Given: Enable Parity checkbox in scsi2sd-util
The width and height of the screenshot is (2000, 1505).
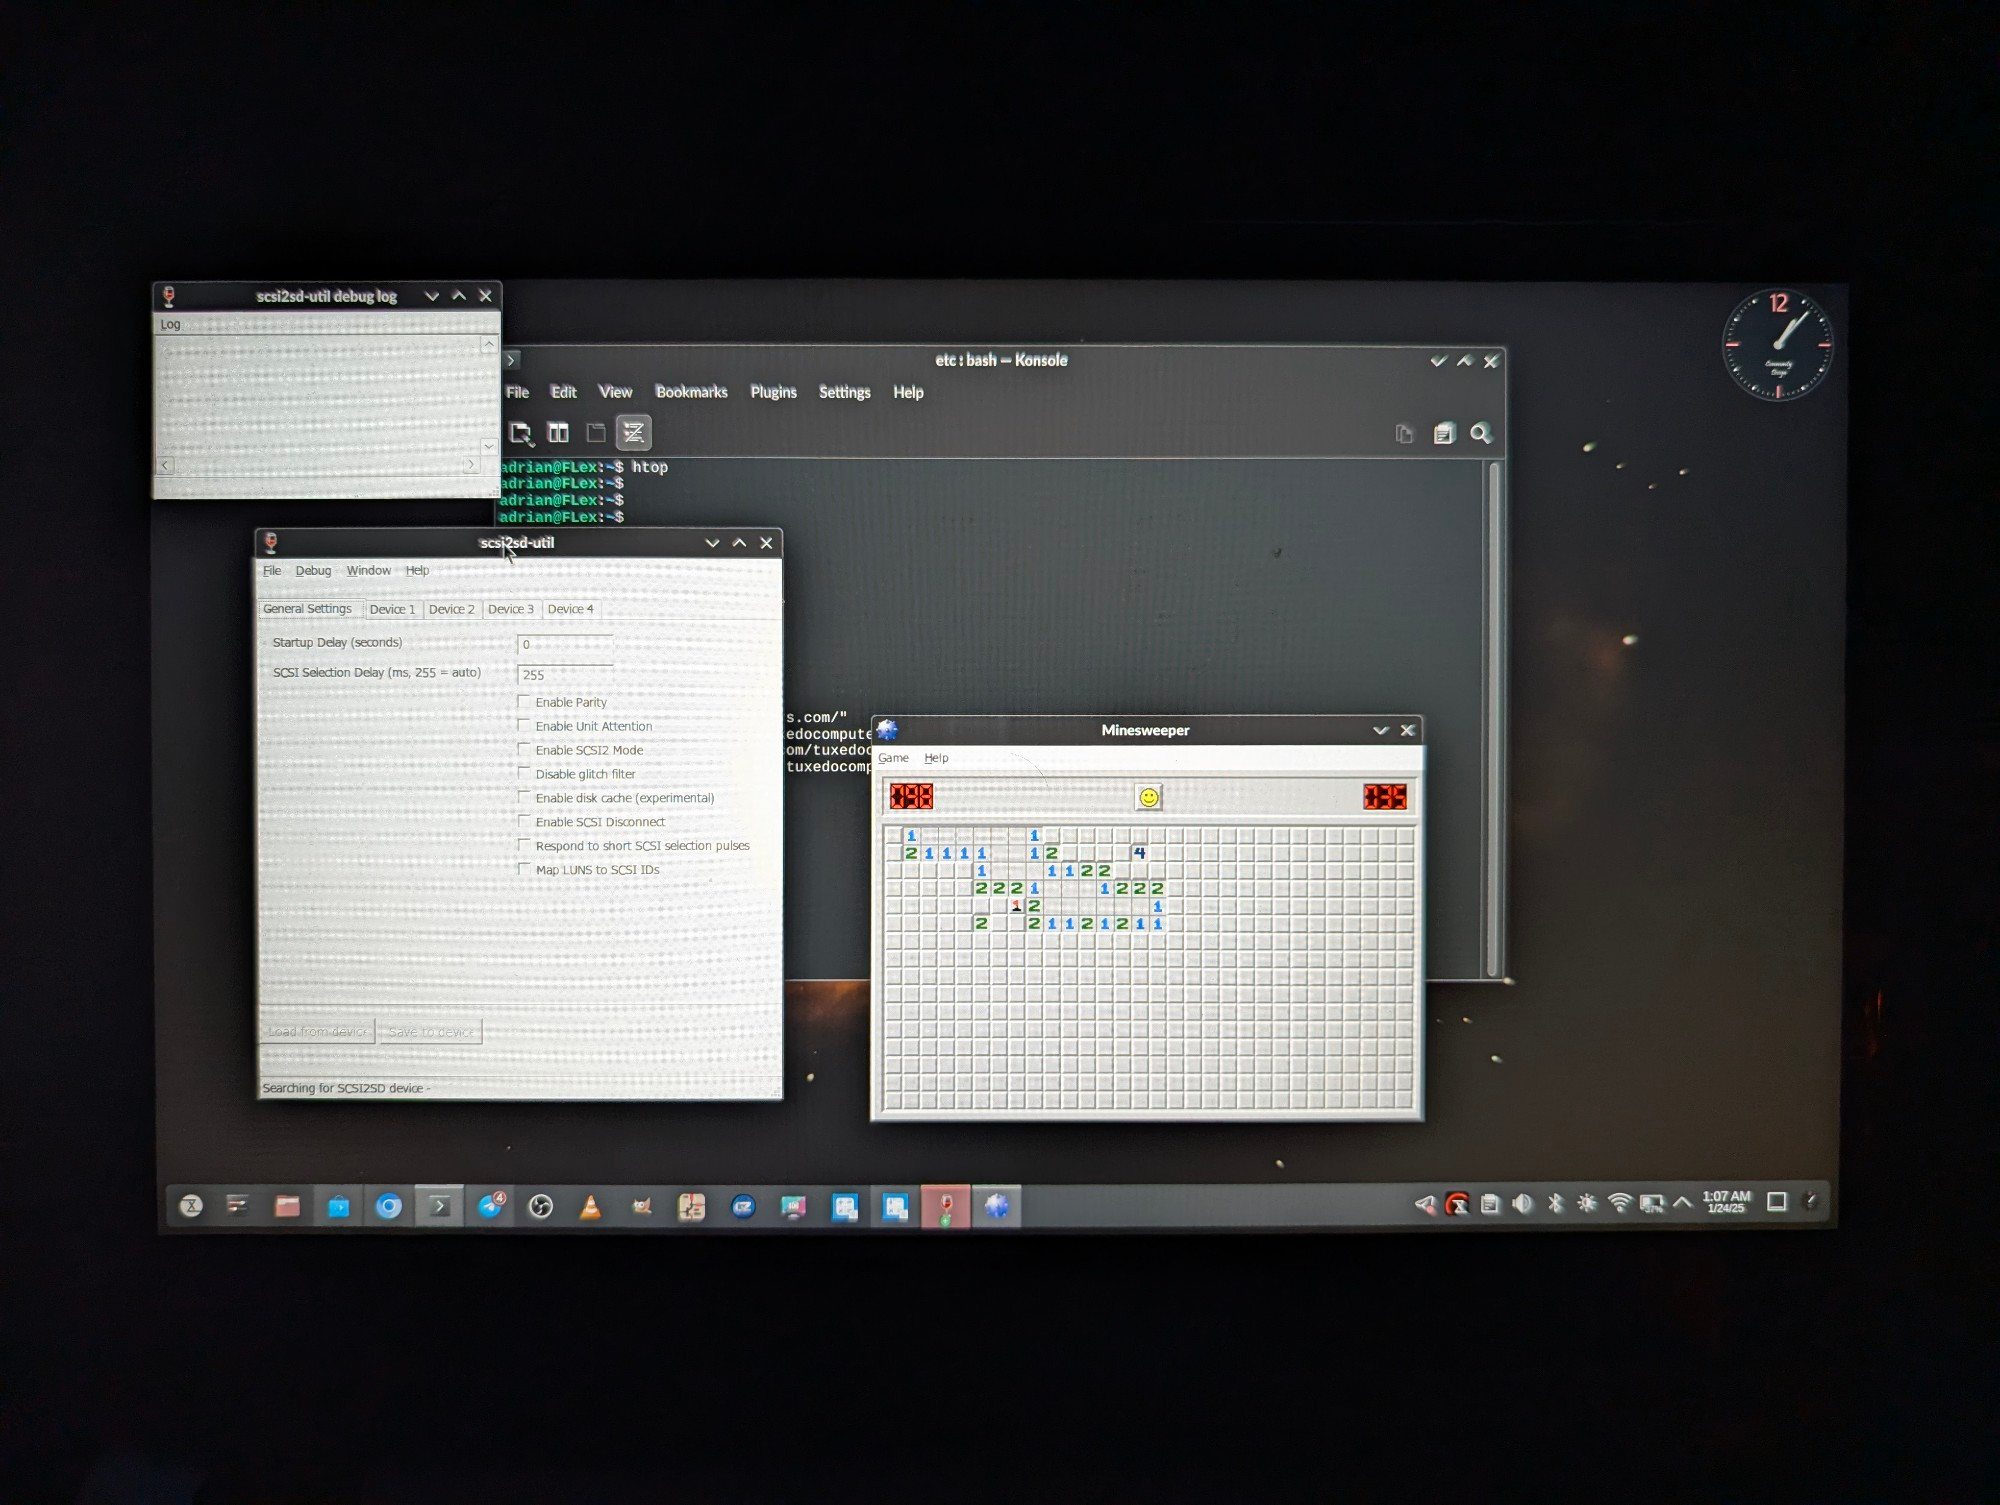Looking at the screenshot, I should pyautogui.click(x=524, y=702).
